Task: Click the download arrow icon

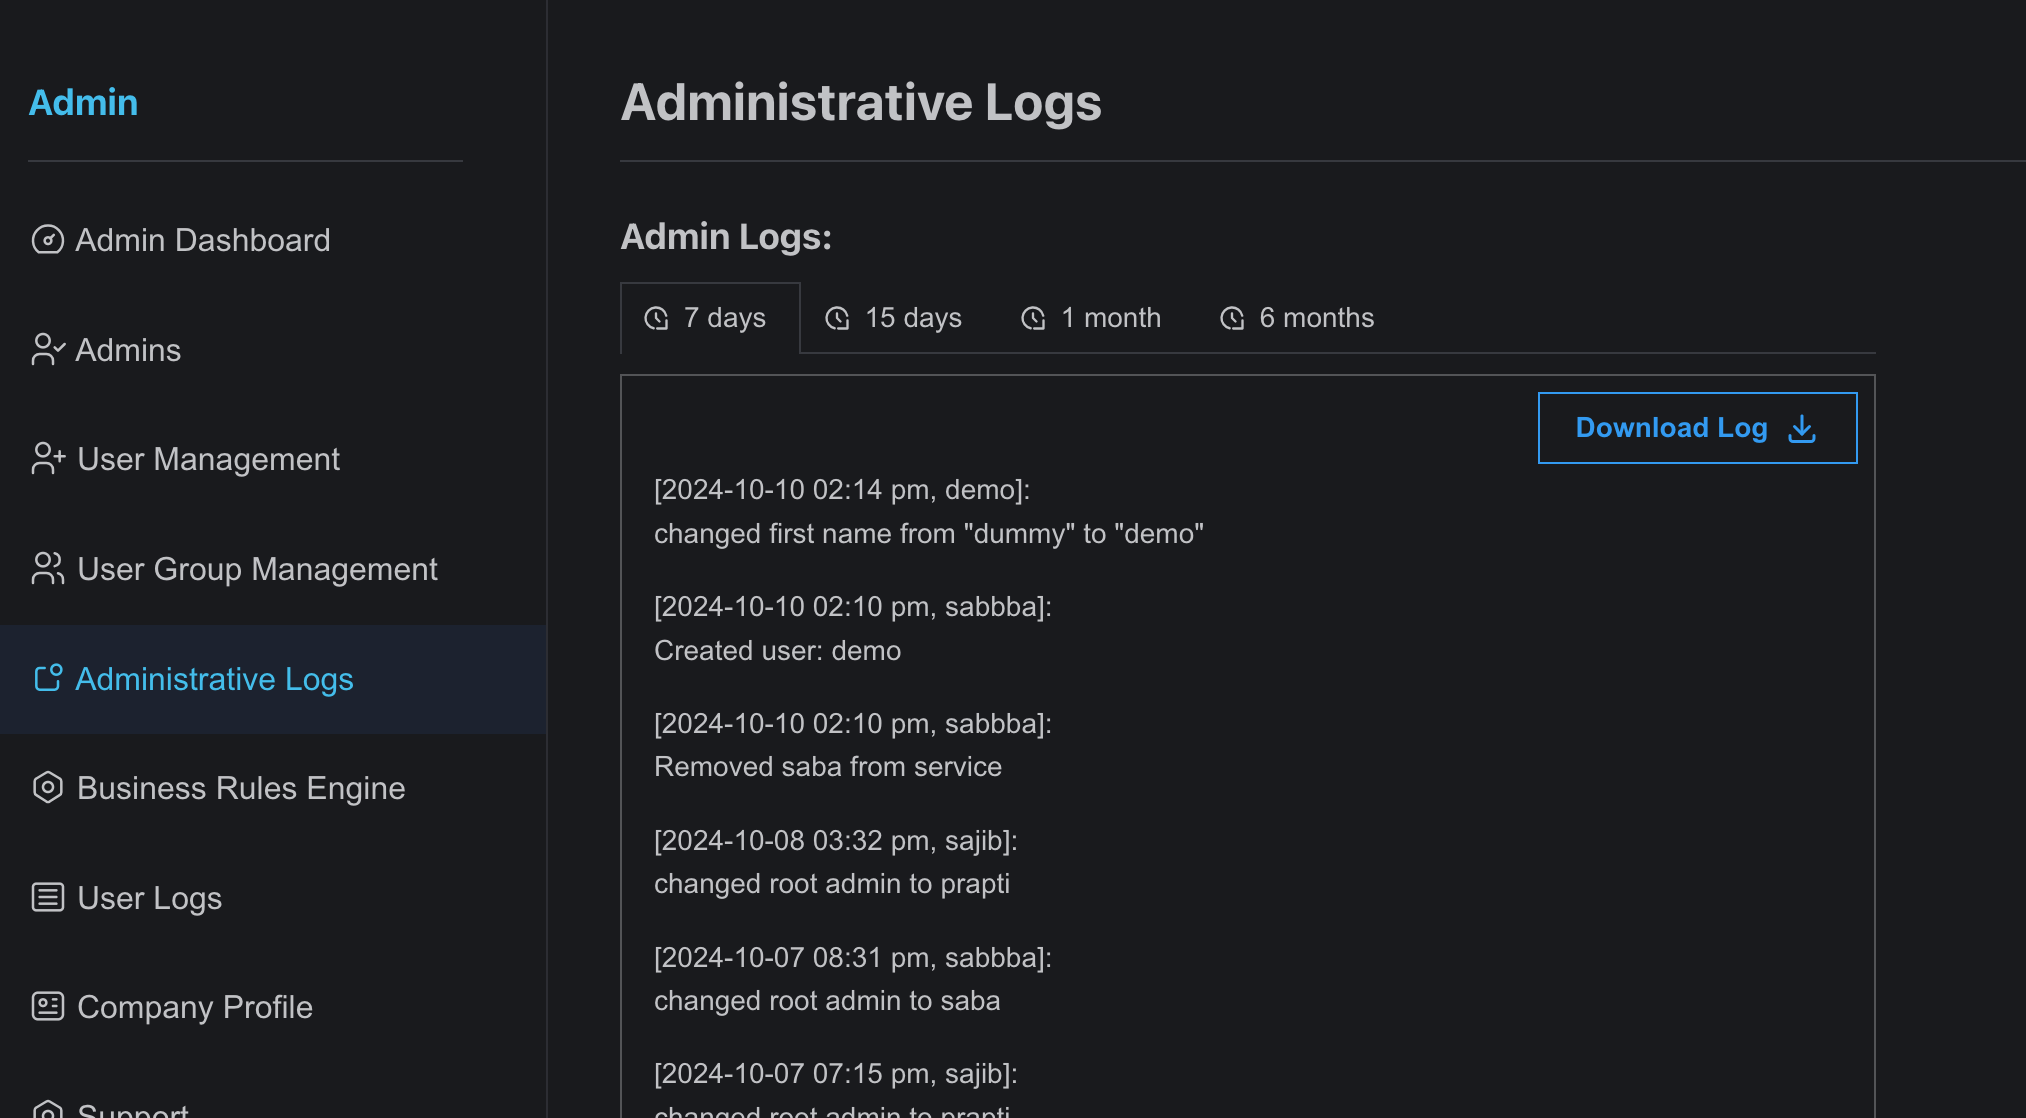Action: (1802, 428)
